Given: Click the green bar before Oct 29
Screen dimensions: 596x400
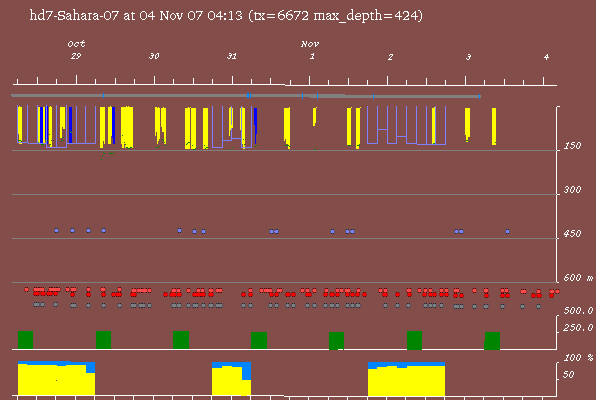Looking at the screenshot, I should [x=25, y=340].
